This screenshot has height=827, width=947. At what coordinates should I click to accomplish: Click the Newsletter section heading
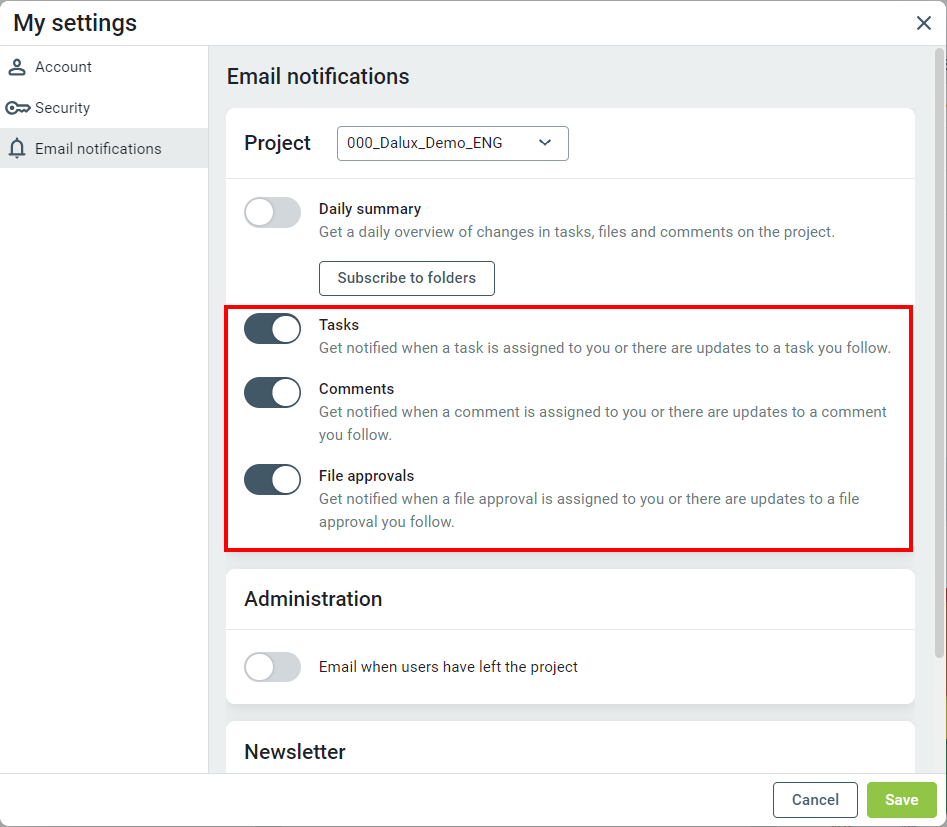coord(295,752)
